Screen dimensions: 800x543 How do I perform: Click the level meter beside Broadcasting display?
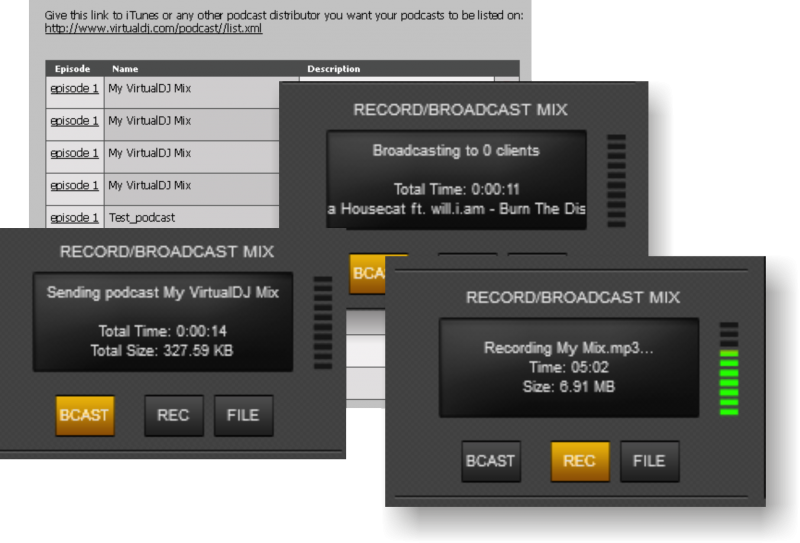click(x=616, y=178)
